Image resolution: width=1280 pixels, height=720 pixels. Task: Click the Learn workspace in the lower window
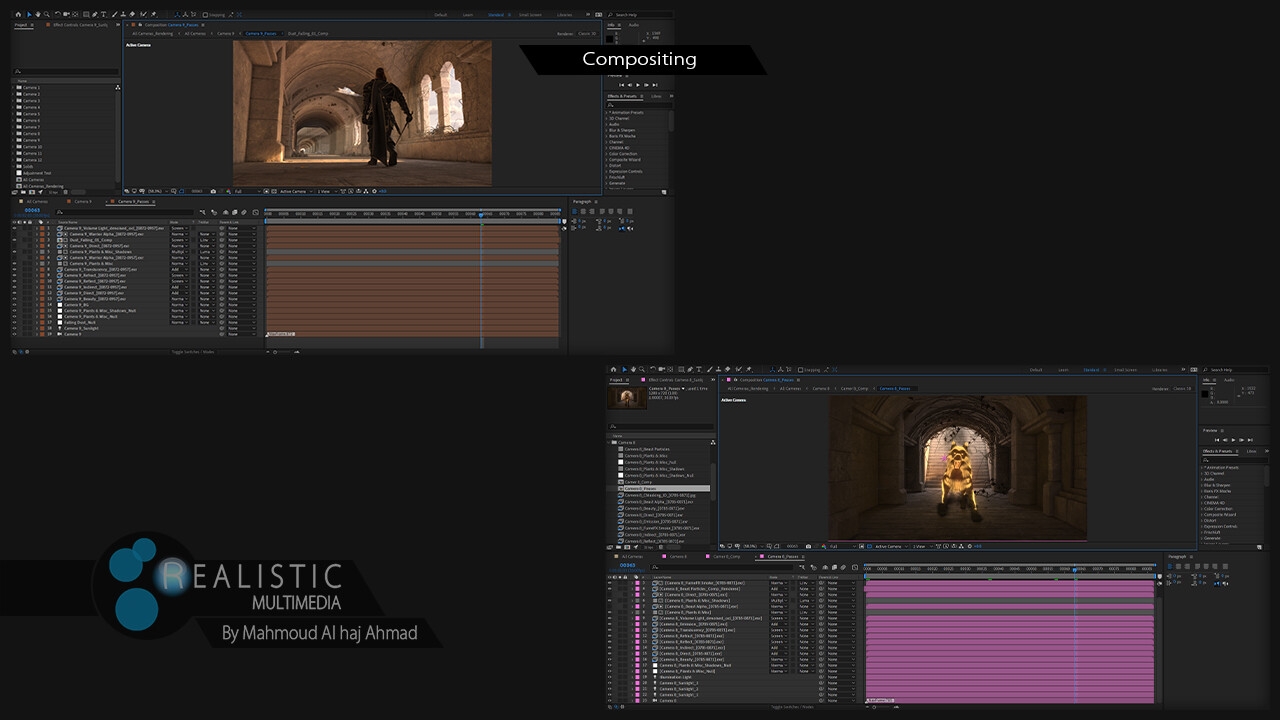pos(1063,370)
